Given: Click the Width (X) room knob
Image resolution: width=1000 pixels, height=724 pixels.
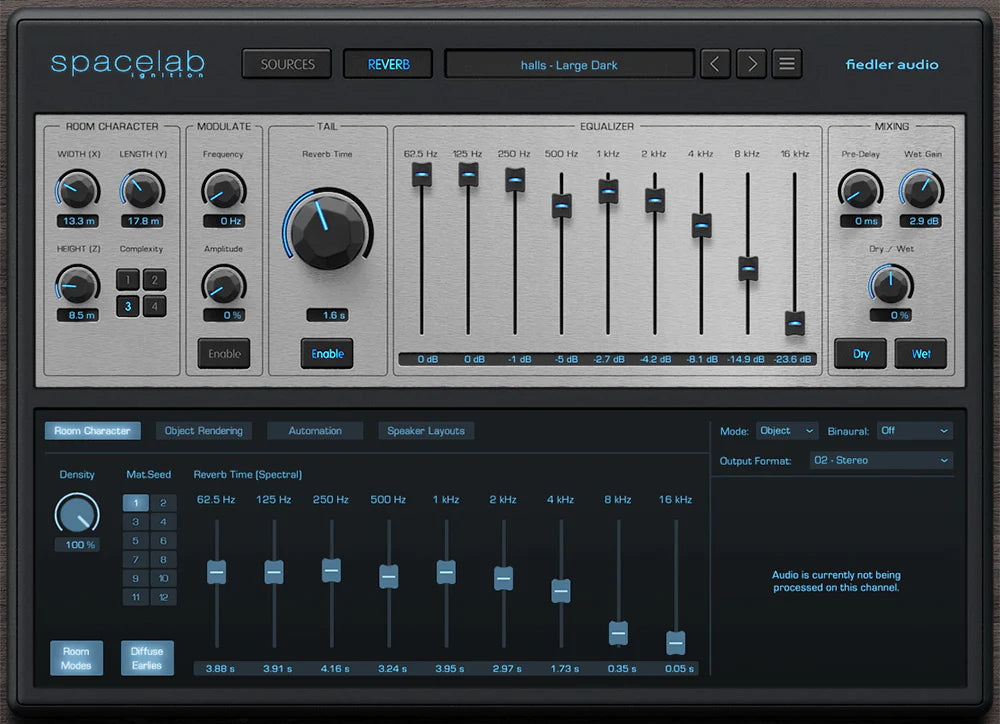Looking at the screenshot, I should point(77,189).
